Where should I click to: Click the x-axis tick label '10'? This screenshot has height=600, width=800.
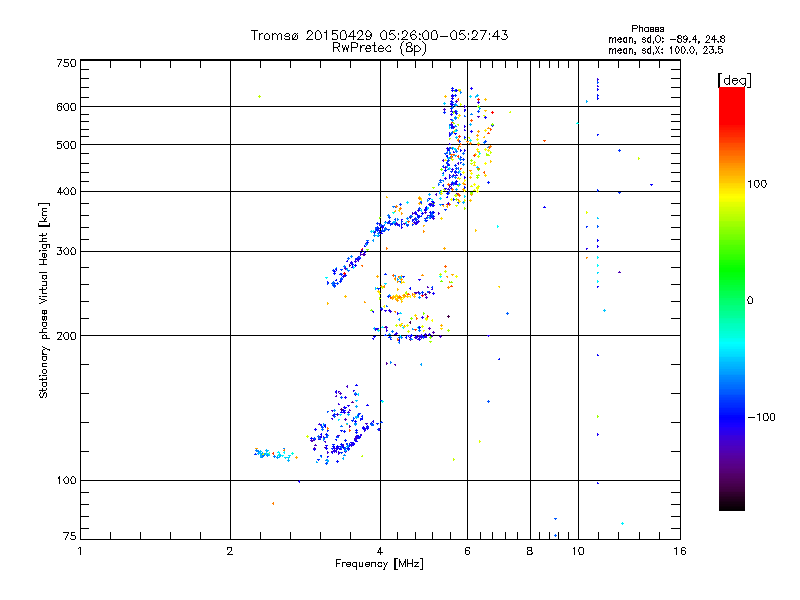point(578,551)
